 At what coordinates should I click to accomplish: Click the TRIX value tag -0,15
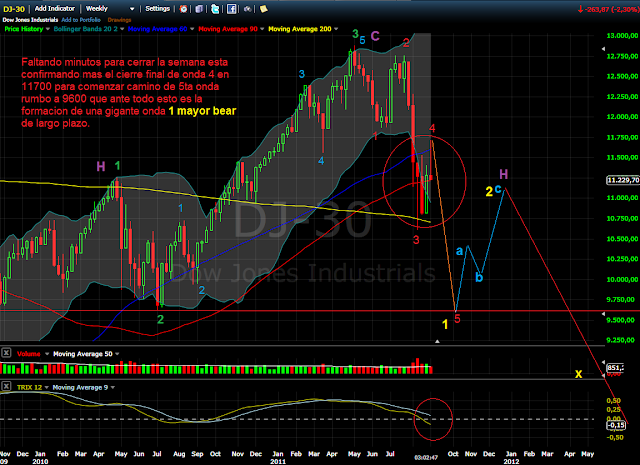tap(616, 425)
